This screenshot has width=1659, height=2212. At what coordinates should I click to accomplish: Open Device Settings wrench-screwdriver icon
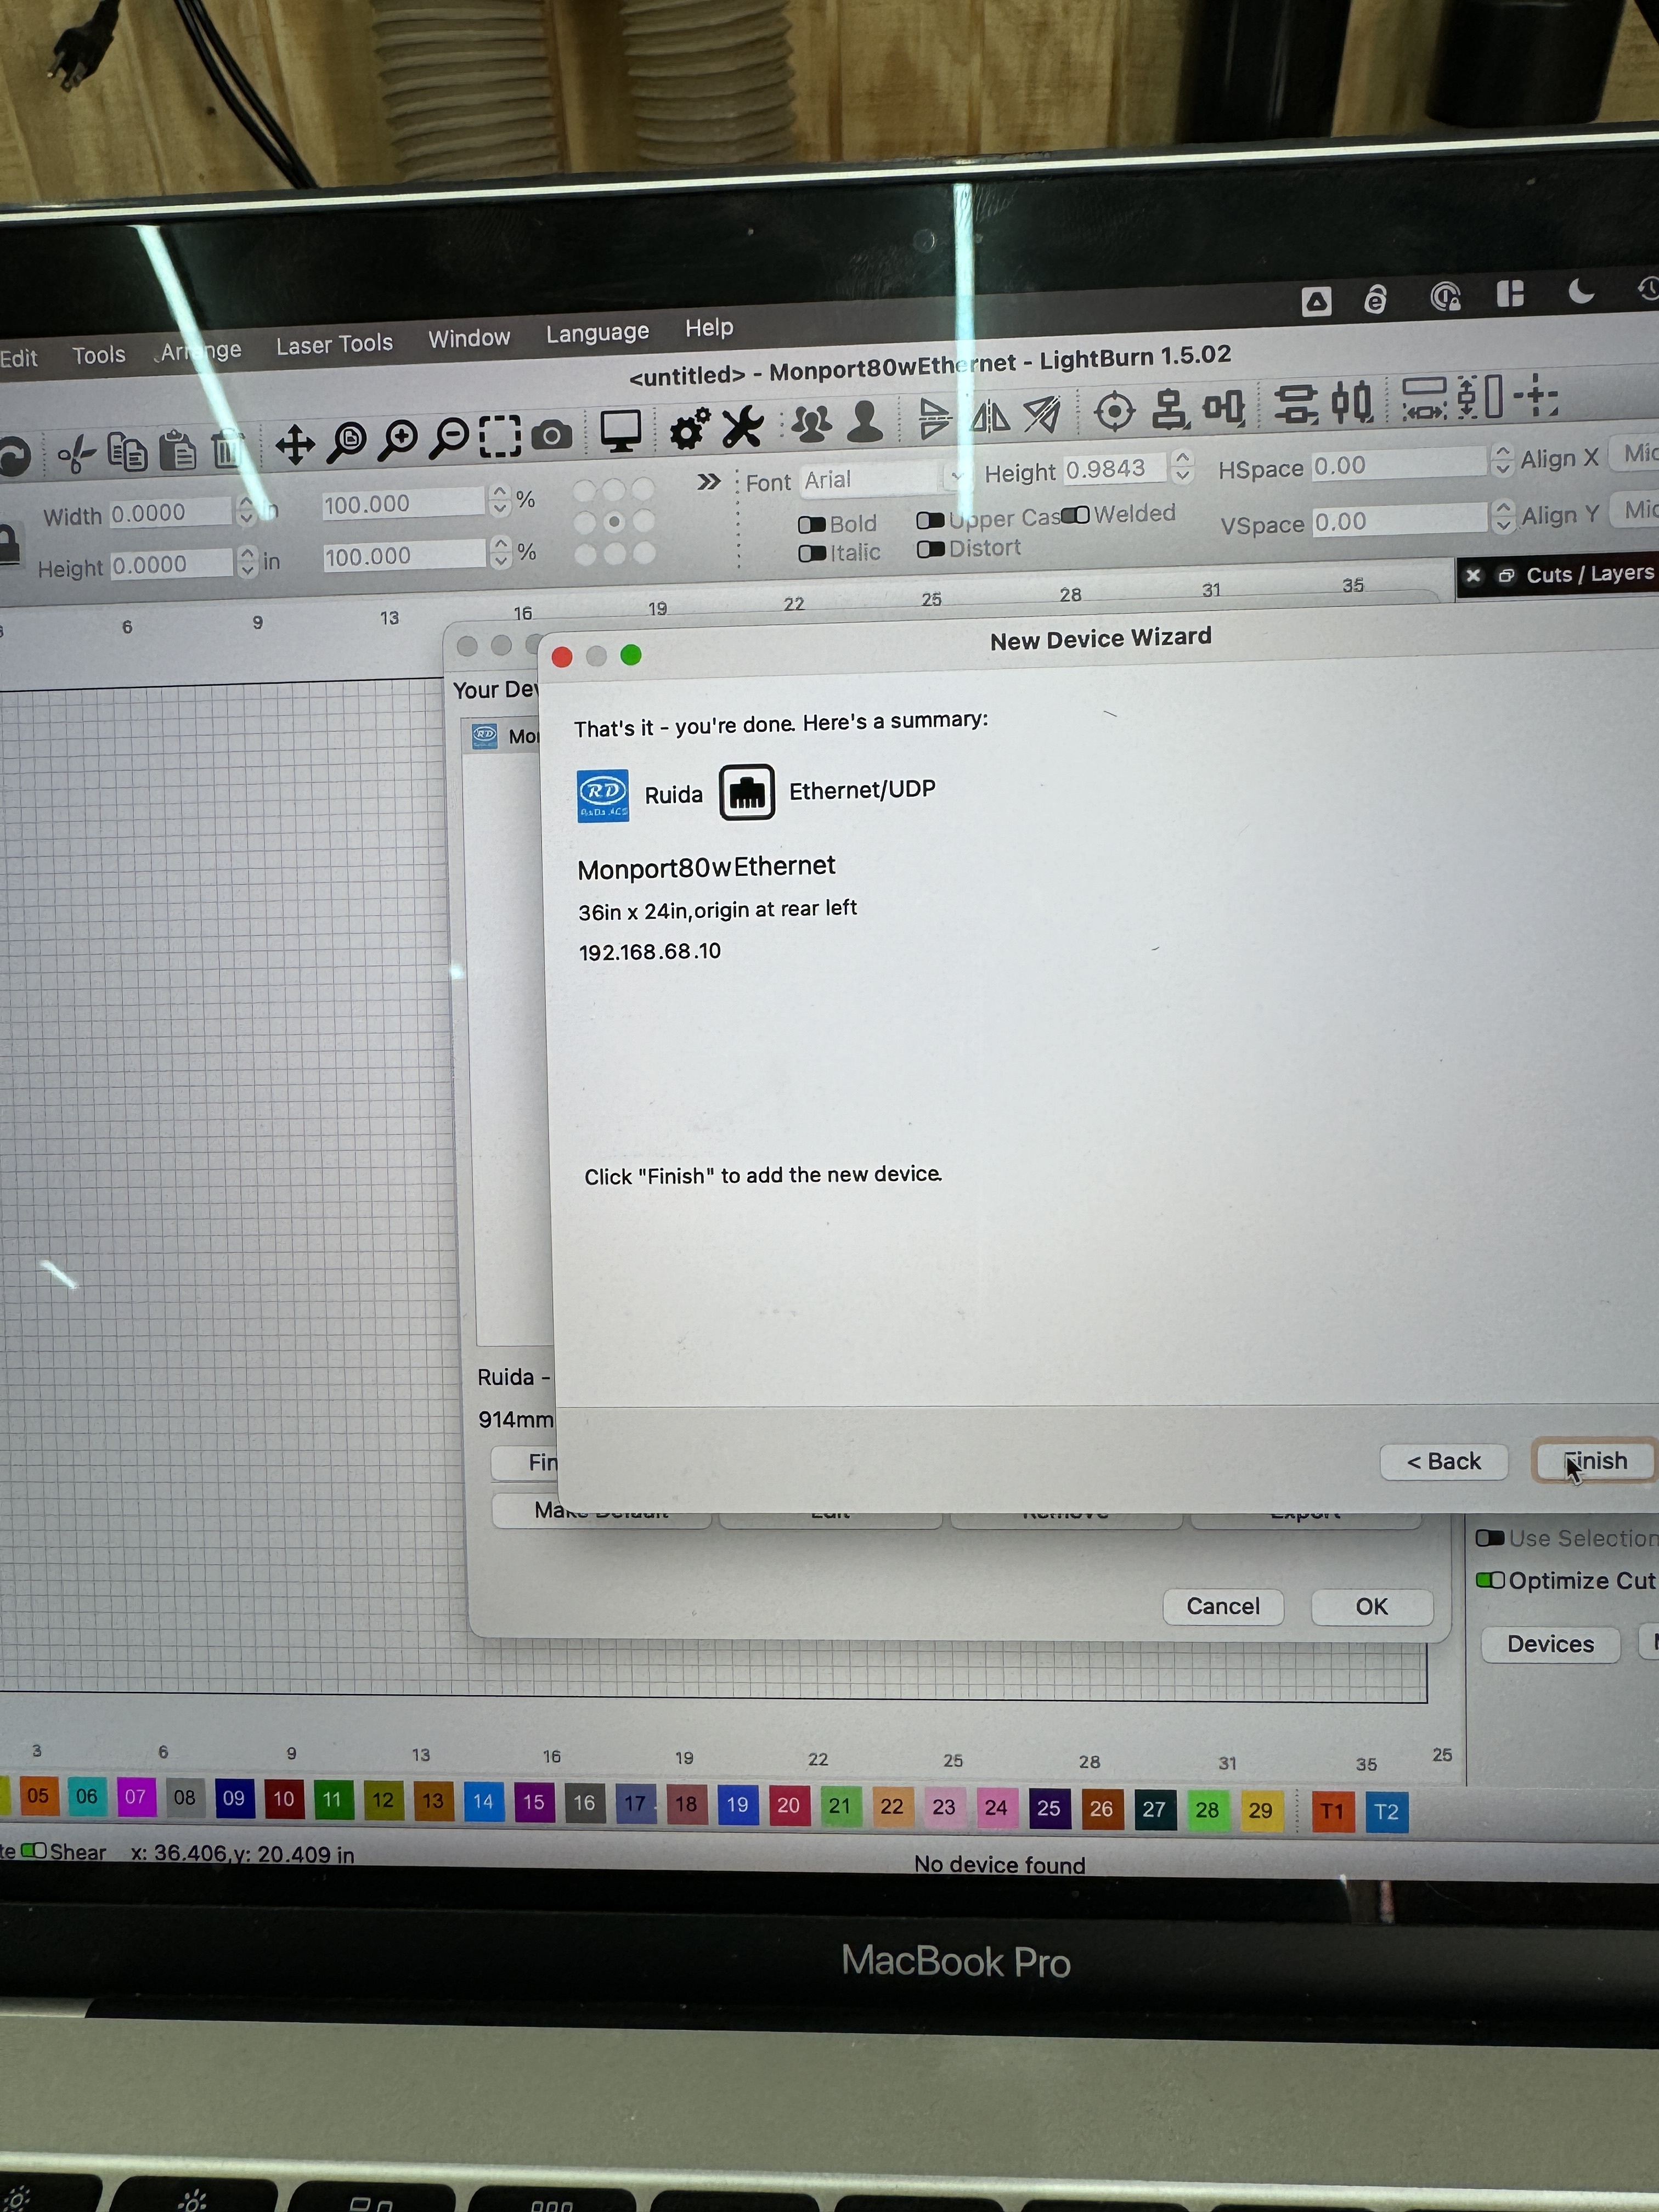(x=743, y=426)
